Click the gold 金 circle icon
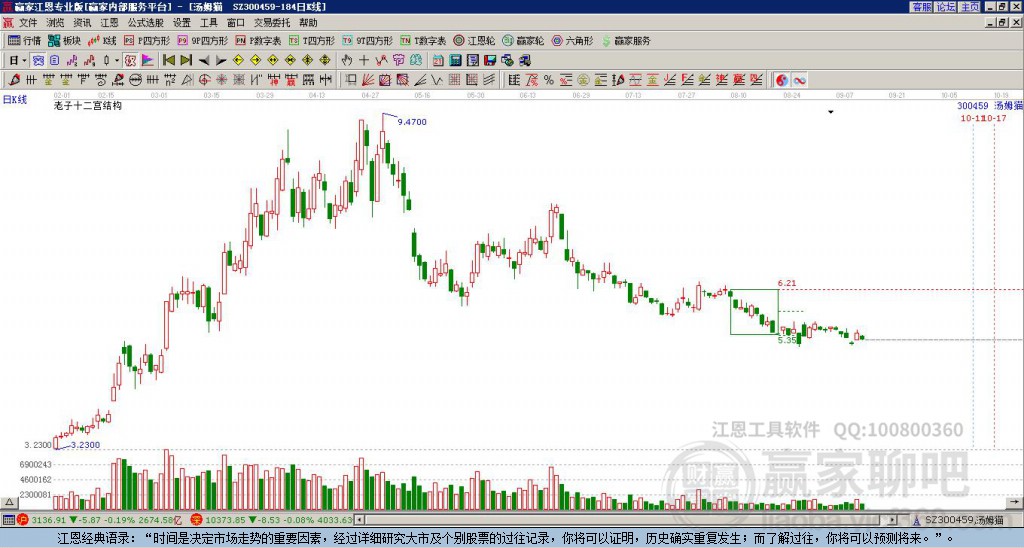This screenshot has height=548, width=1024. [583, 80]
